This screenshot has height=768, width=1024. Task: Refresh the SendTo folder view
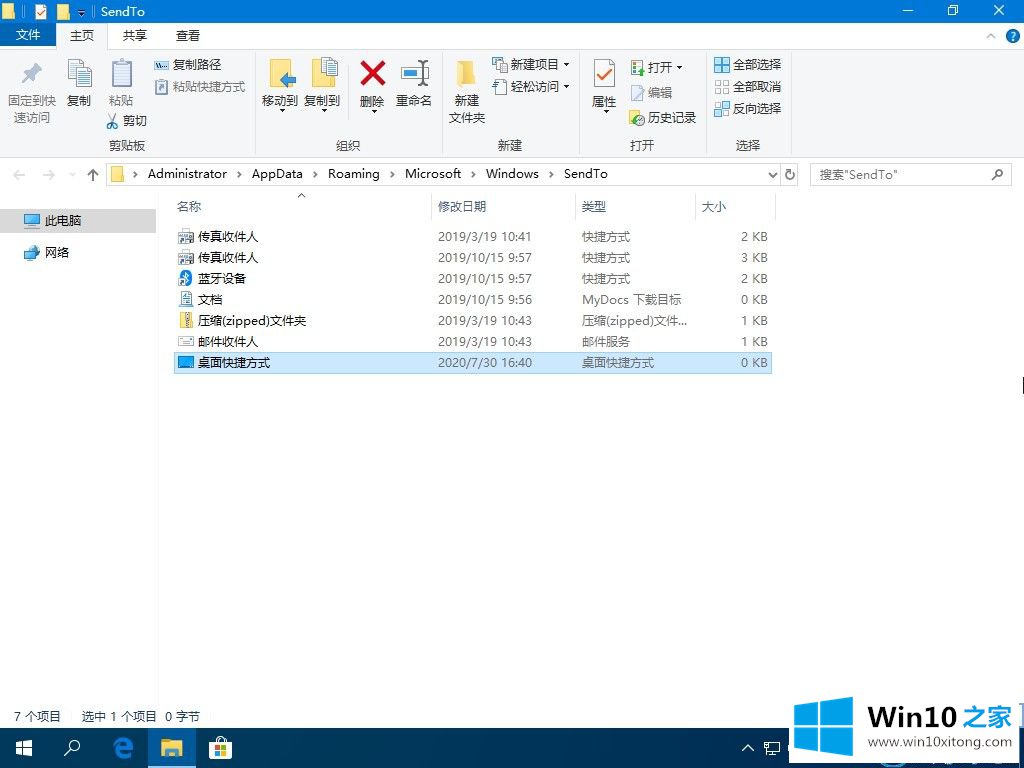click(x=790, y=174)
